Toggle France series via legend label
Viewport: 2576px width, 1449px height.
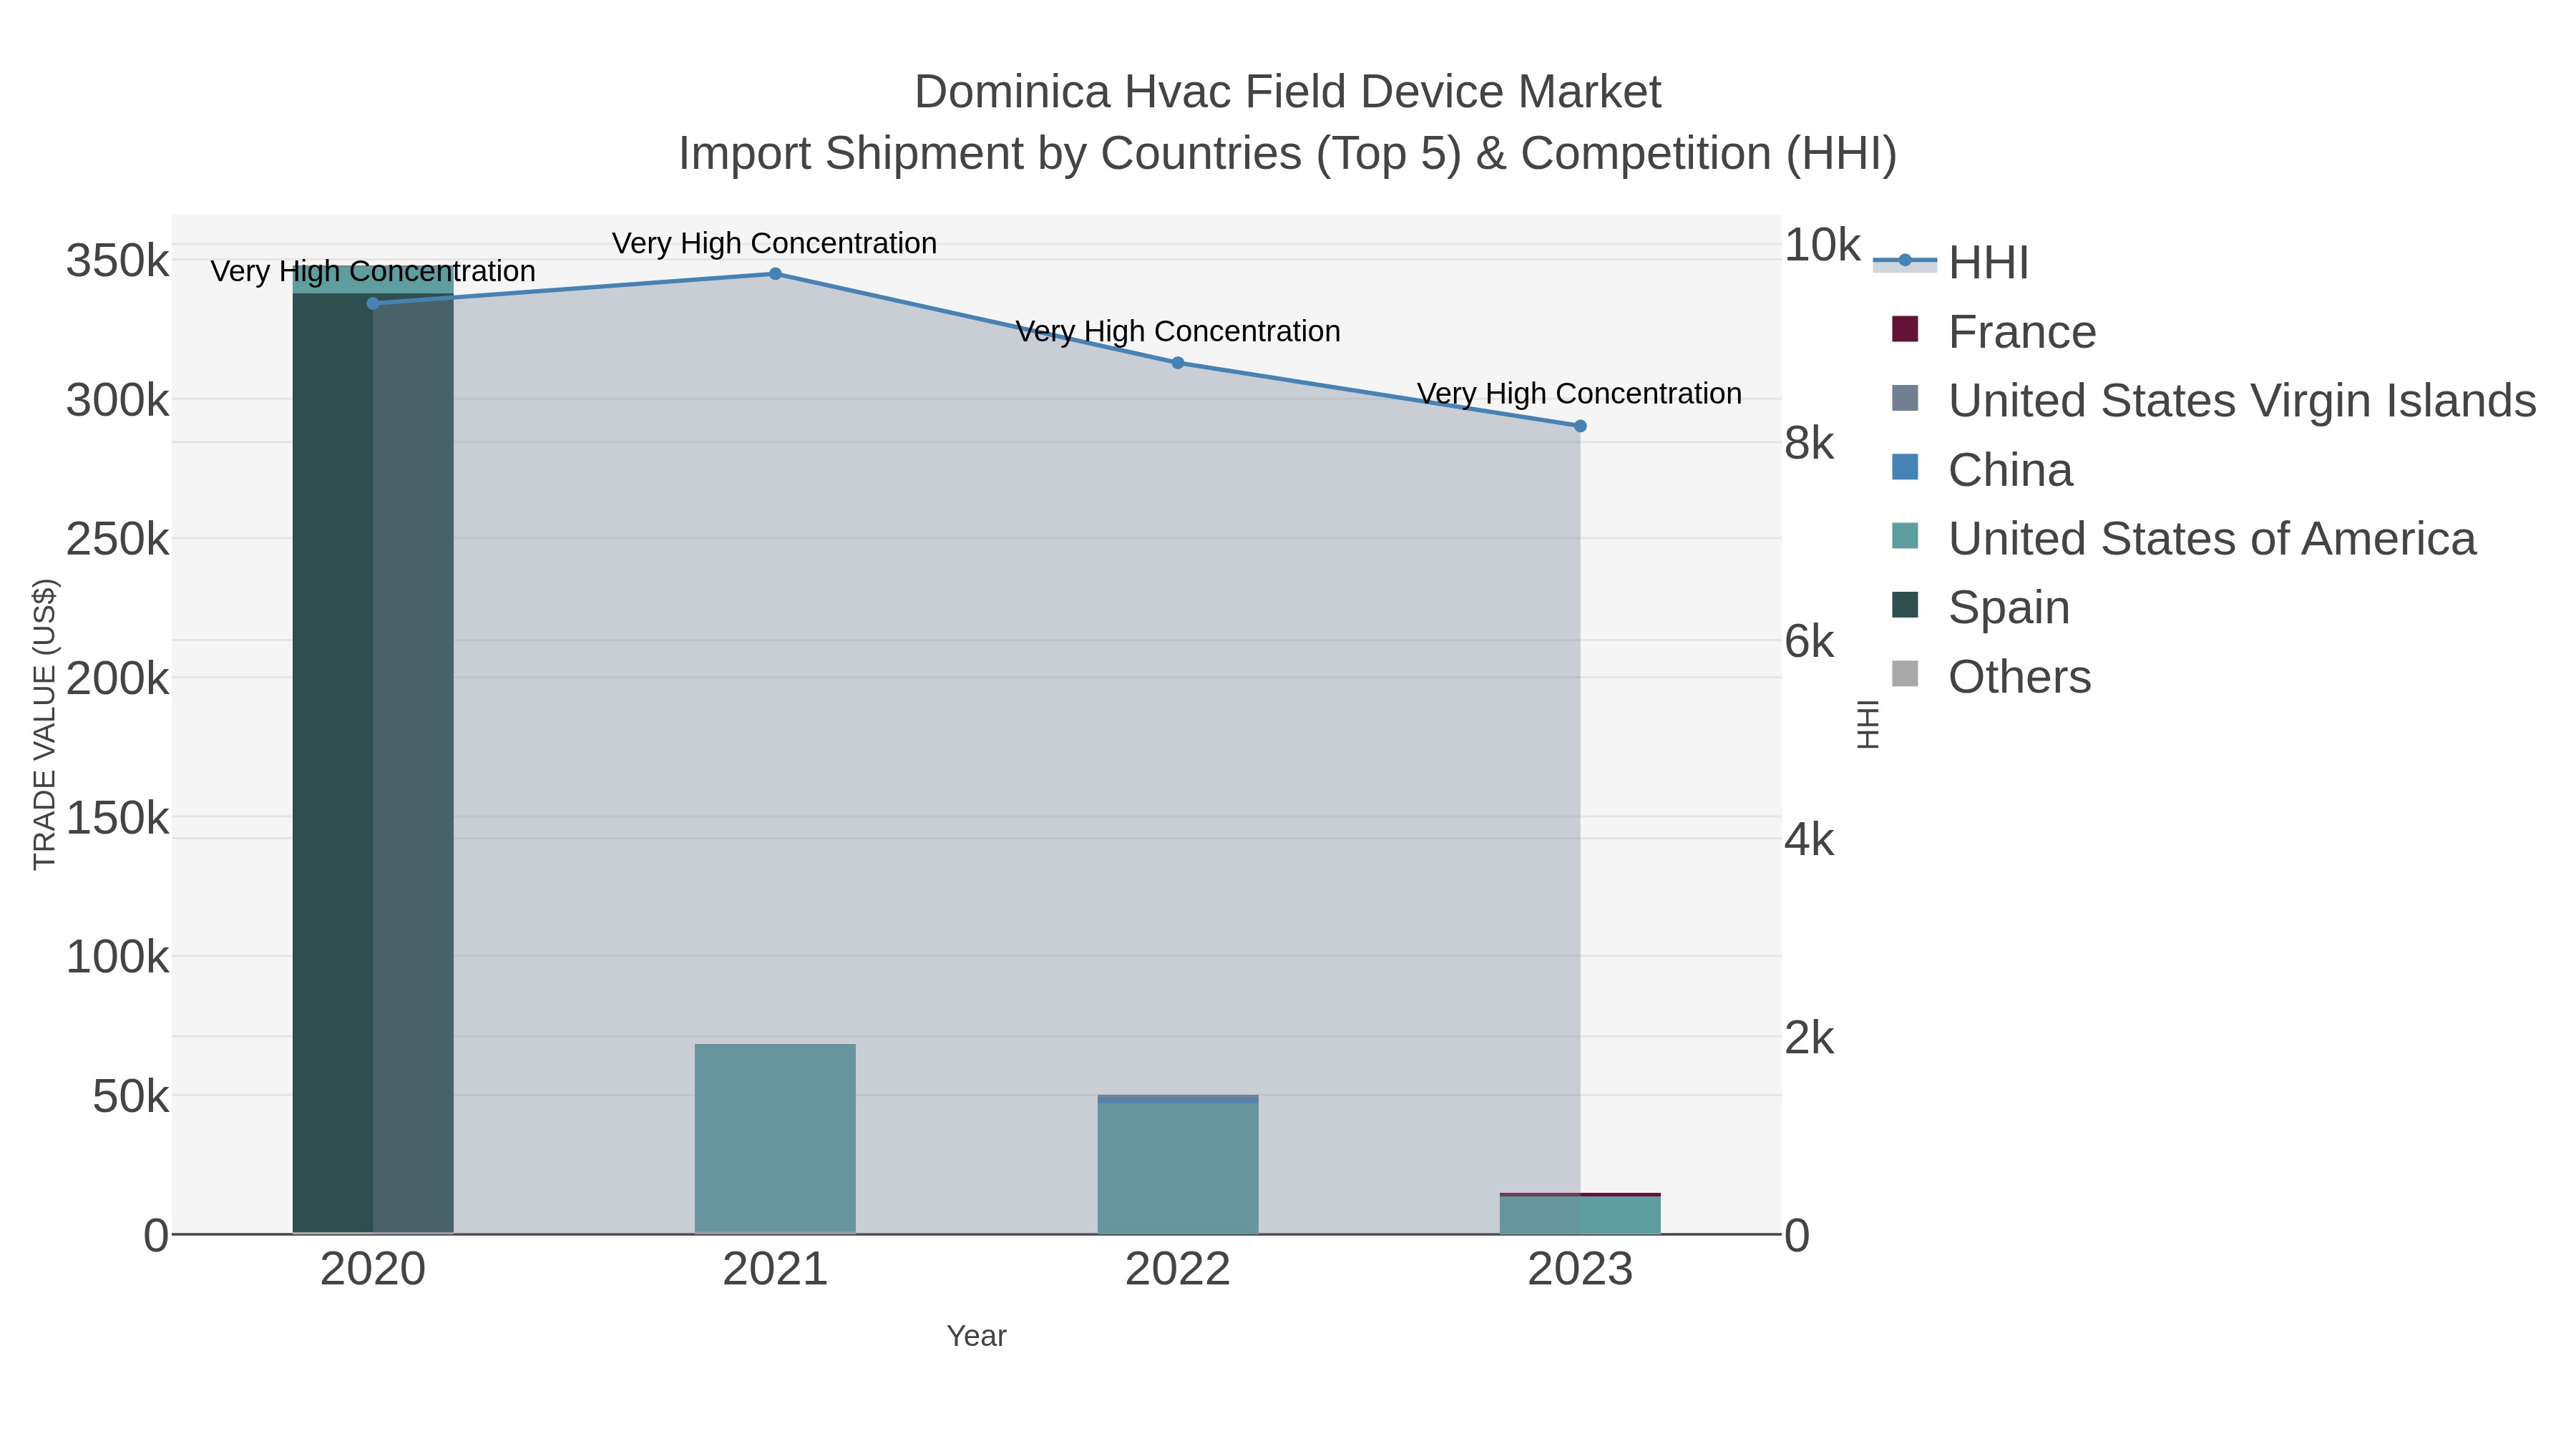pyautogui.click(x=2022, y=332)
